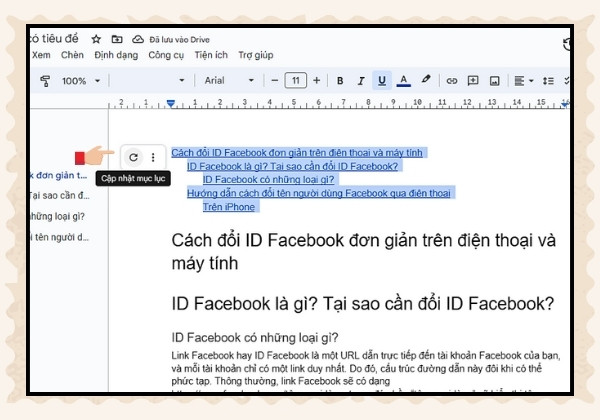Follow the 'Hướng dẫn cách đổi tên người dùng' link
The width and height of the screenshot is (600, 420).
pos(318,193)
